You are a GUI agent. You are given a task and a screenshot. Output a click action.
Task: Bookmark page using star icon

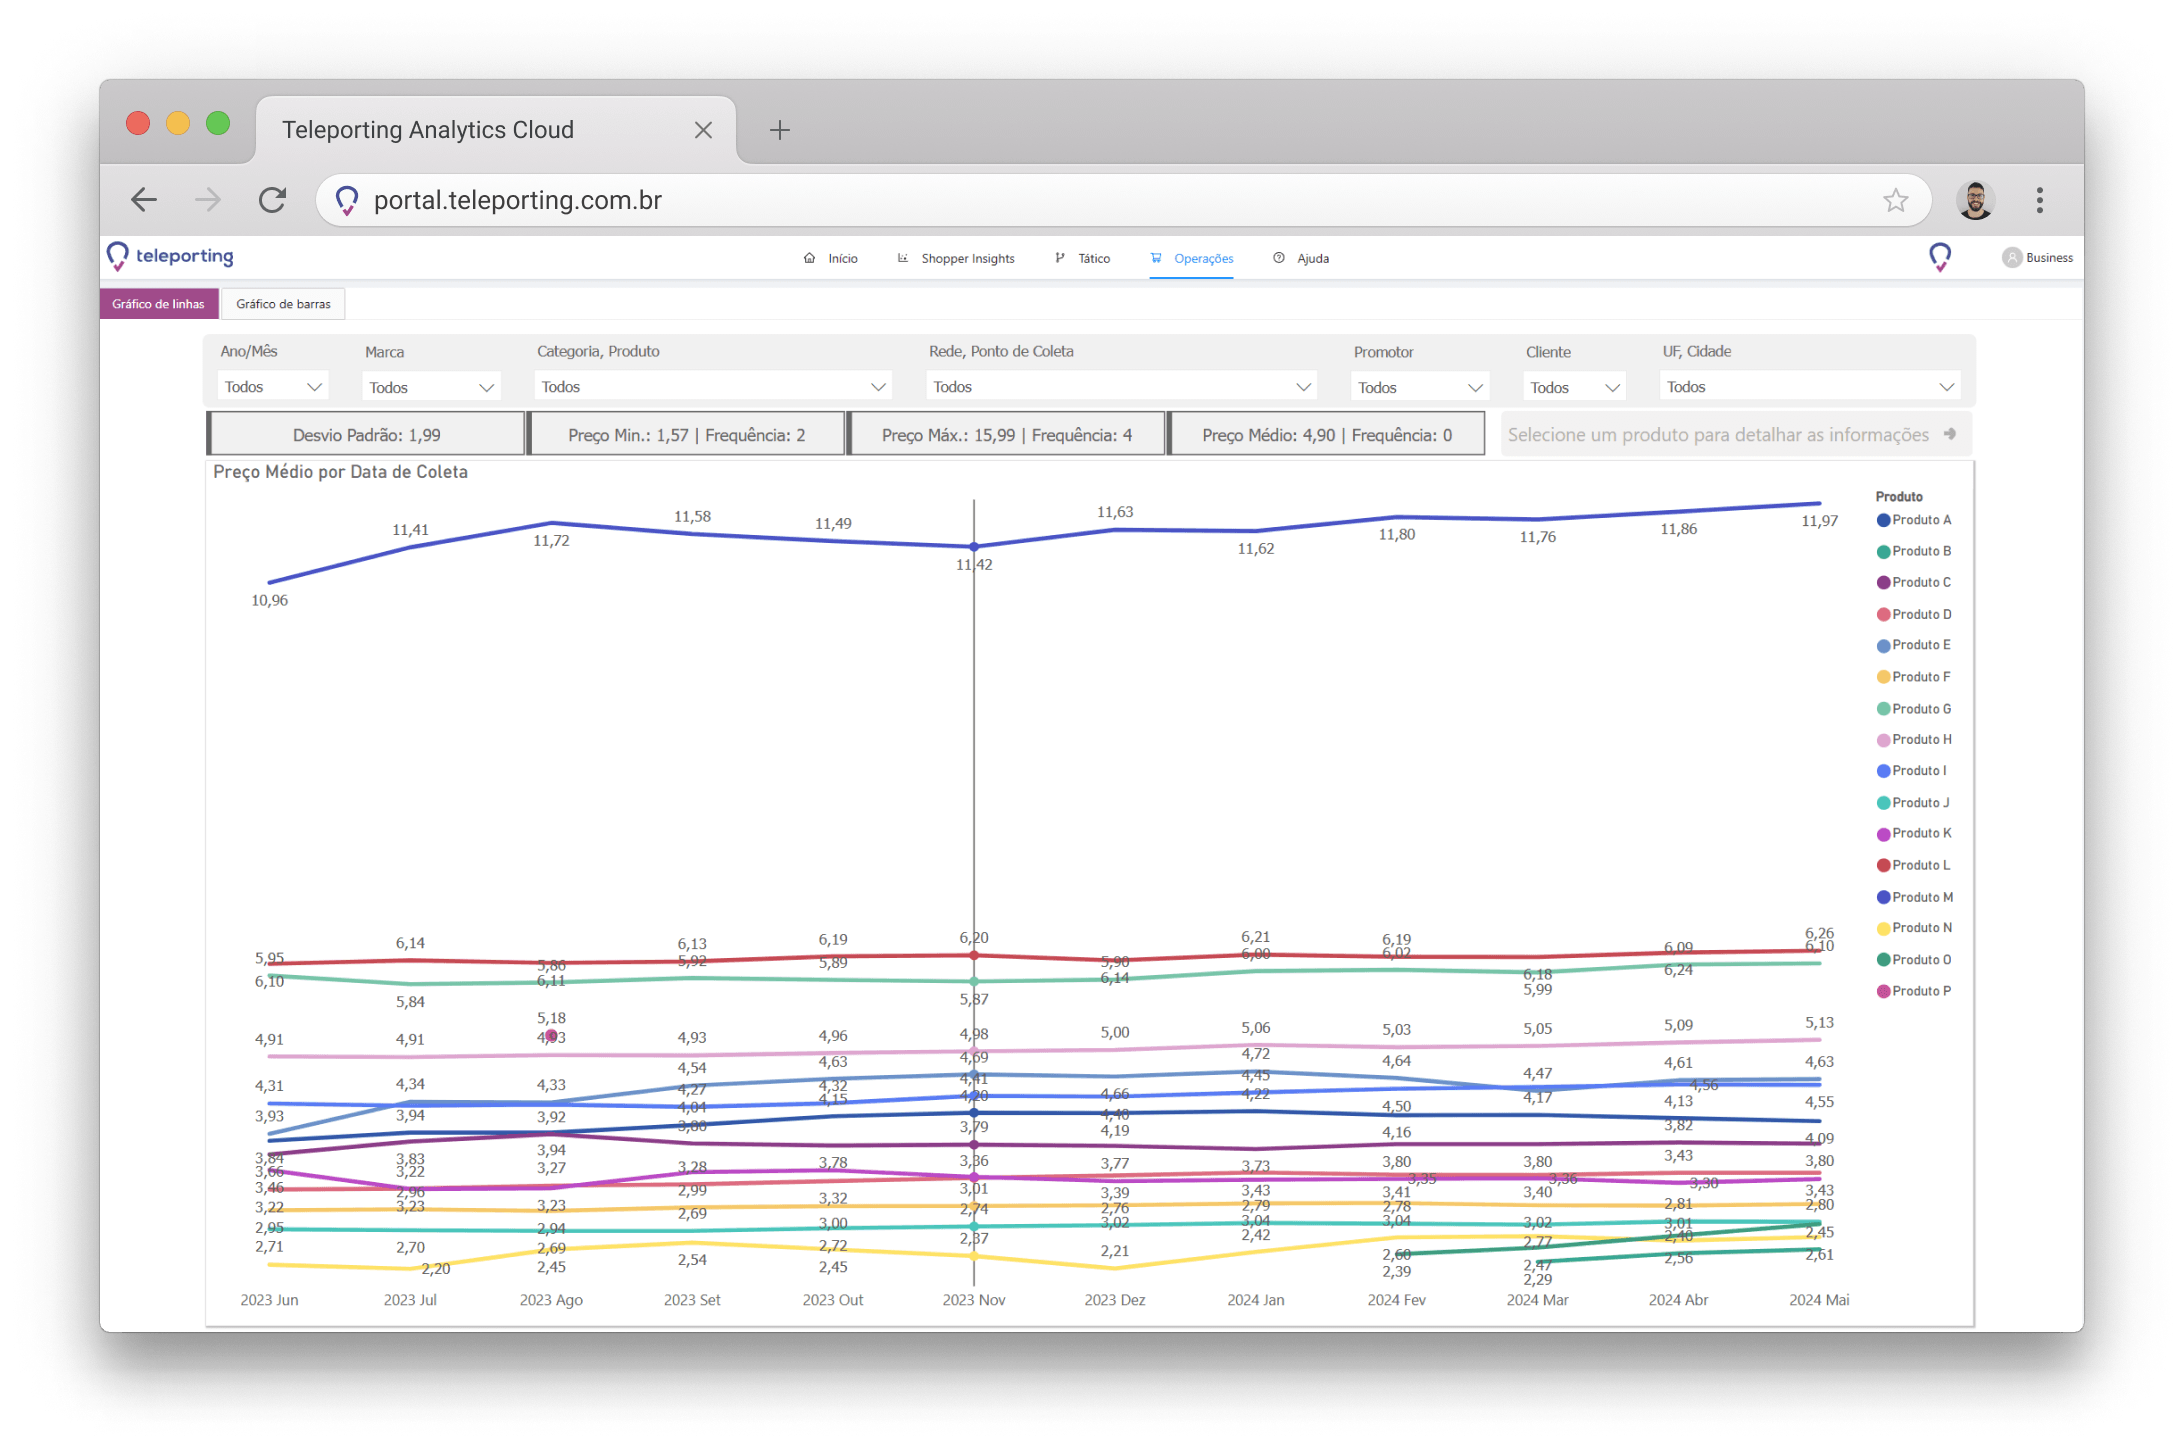pos(1895,200)
